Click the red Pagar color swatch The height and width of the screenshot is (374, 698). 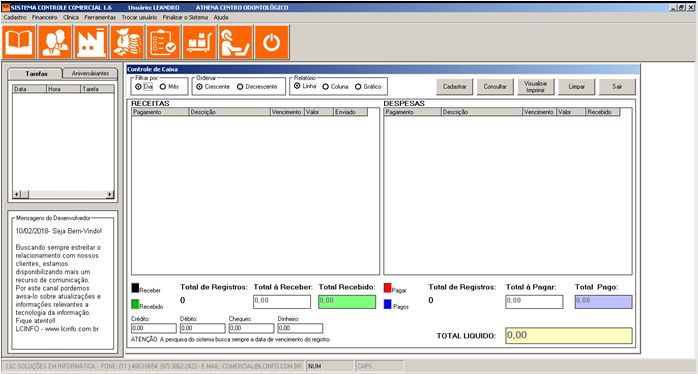pyautogui.click(x=387, y=288)
